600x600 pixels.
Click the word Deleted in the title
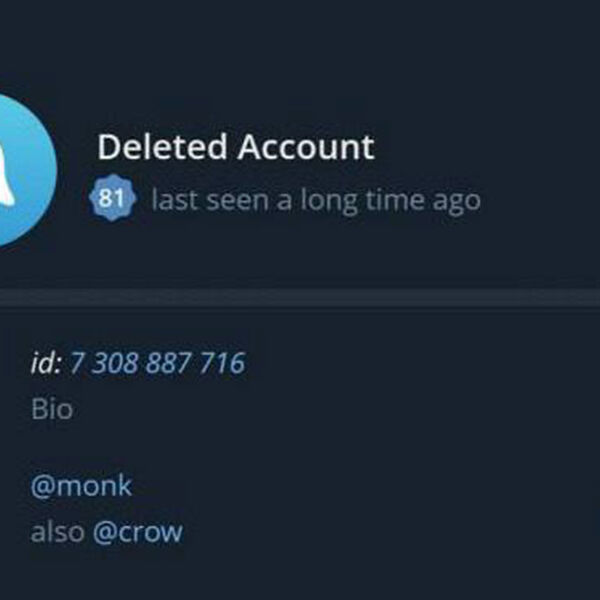pyautogui.click(x=162, y=147)
